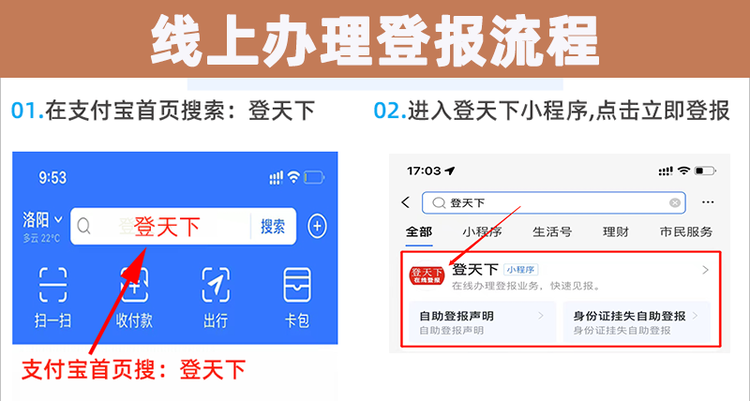Open the 登天下 result via the right chevron

tap(706, 270)
